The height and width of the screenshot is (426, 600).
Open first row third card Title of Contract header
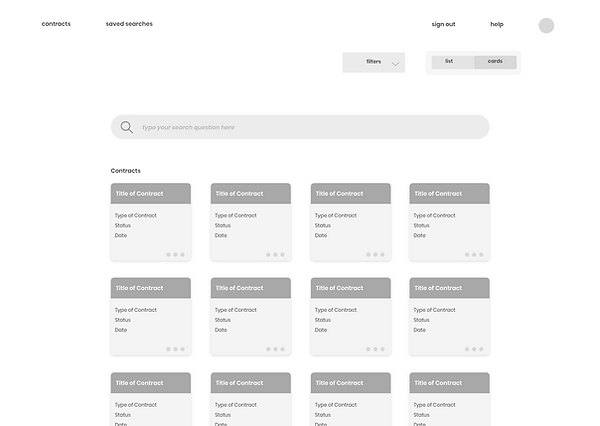[351, 194]
